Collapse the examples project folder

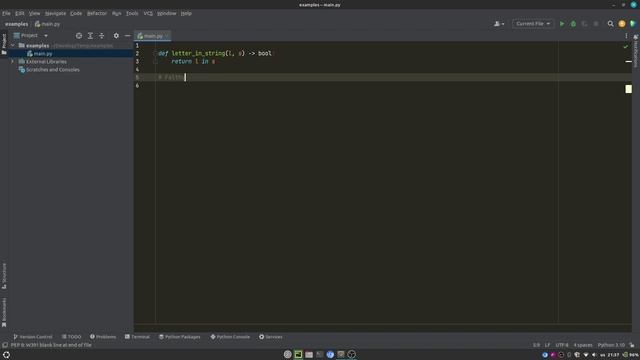click(x=13, y=46)
